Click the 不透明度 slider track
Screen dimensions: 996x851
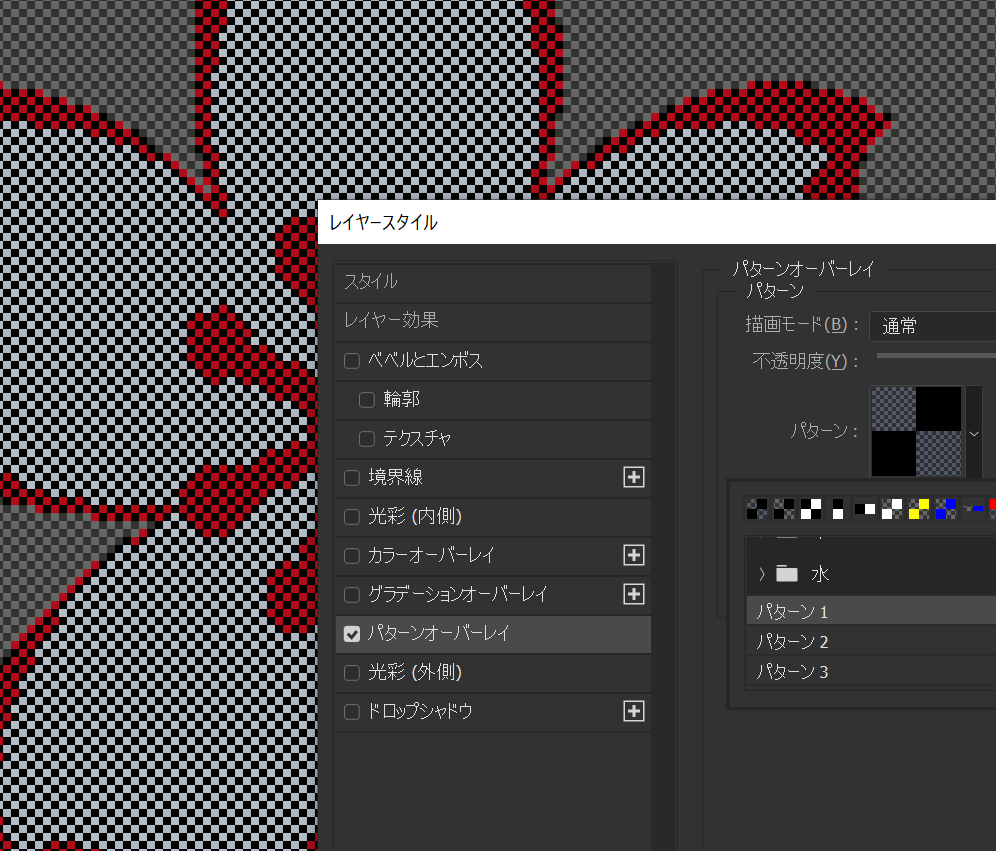tap(935, 355)
